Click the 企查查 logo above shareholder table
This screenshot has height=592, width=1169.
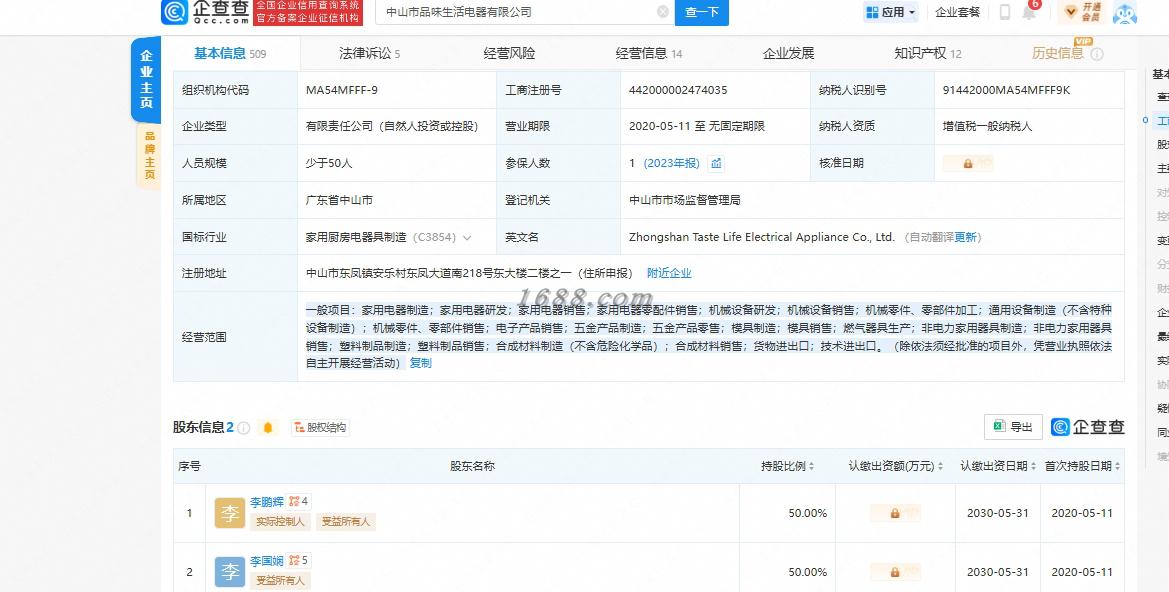(1087, 426)
